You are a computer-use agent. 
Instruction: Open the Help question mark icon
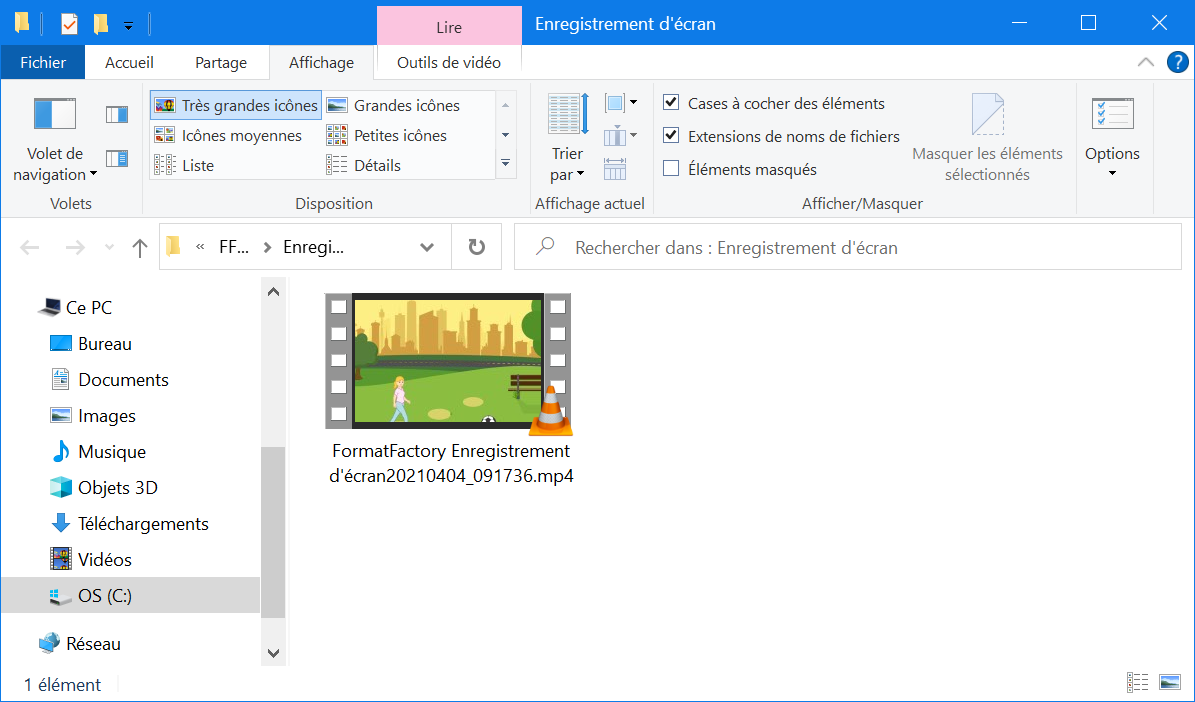tap(1177, 63)
